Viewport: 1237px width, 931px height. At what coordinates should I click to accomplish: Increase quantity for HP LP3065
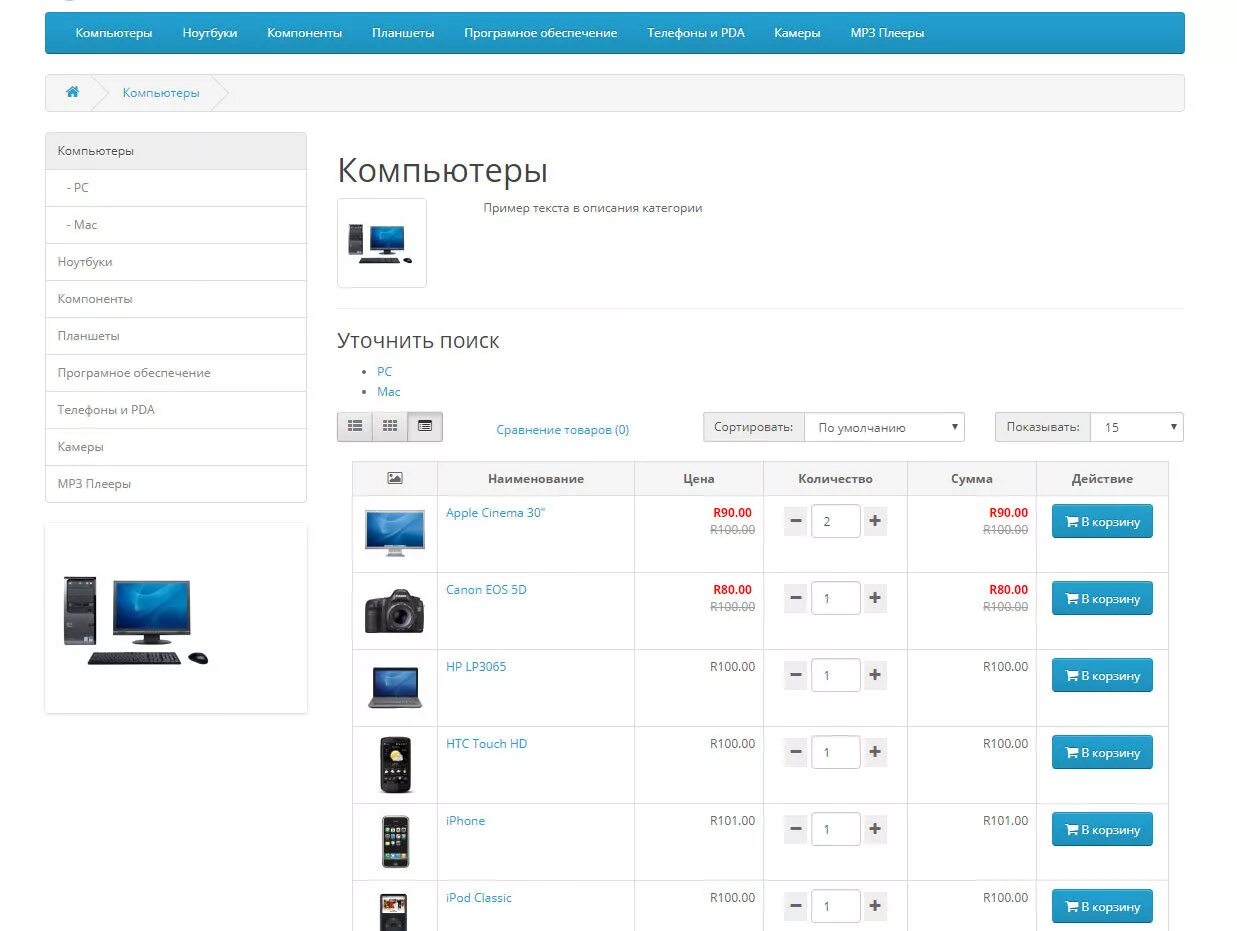(875, 675)
